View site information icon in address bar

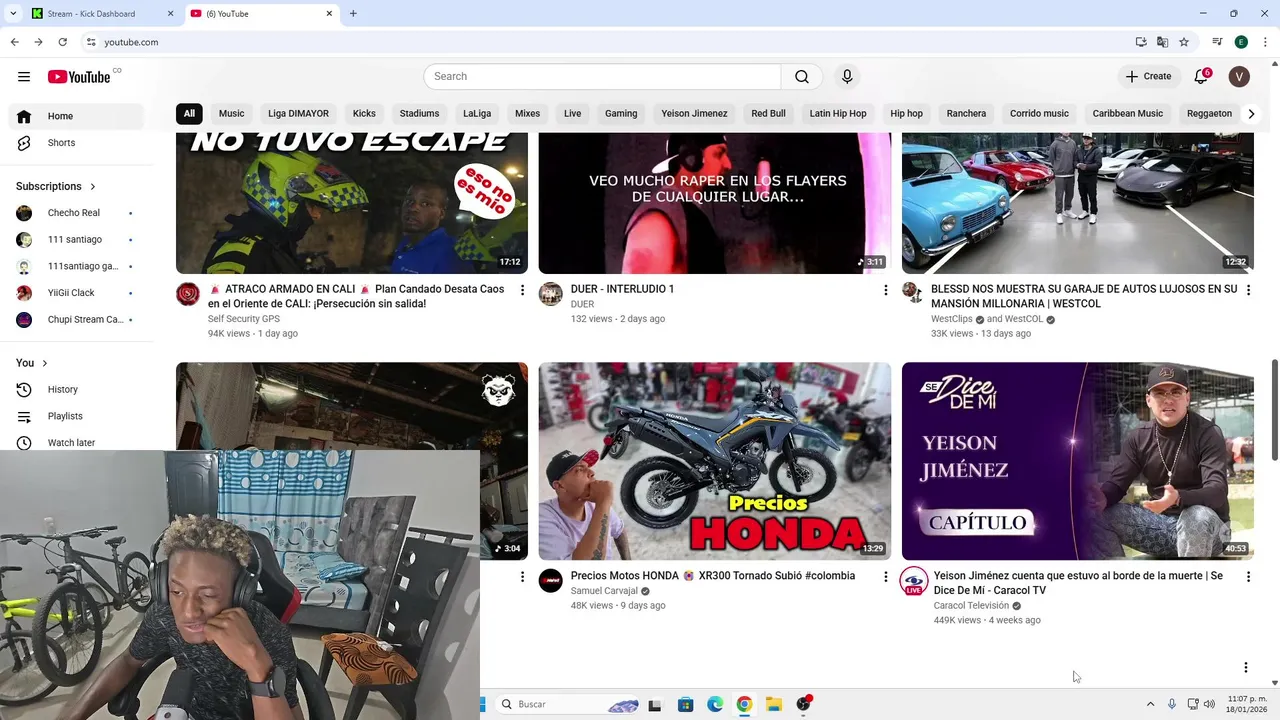(91, 42)
